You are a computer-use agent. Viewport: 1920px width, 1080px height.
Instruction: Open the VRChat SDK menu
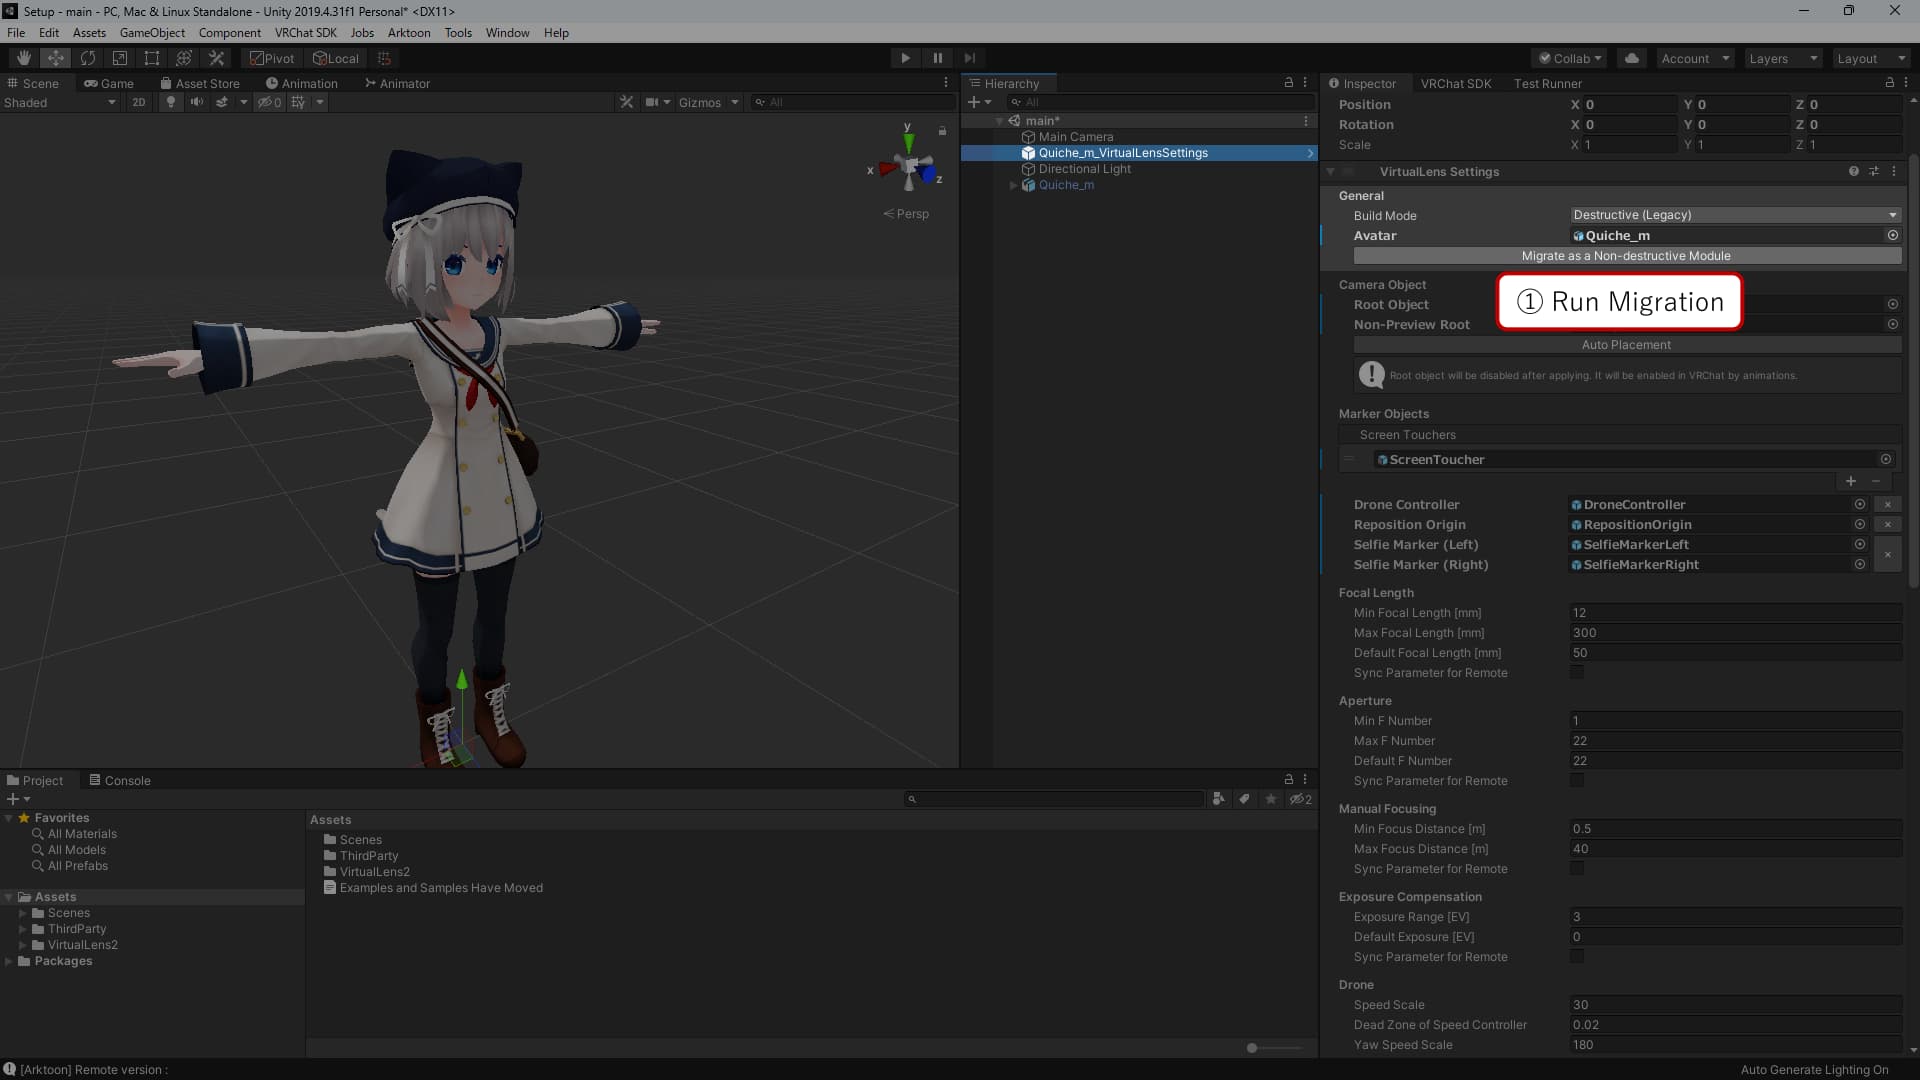pyautogui.click(x=306, y=33)
